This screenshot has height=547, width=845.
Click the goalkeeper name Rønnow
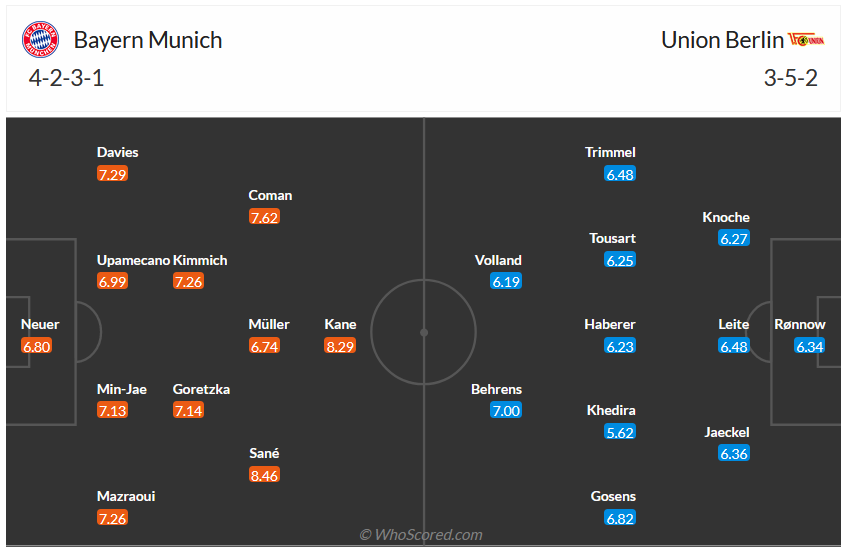coord(800,324)
